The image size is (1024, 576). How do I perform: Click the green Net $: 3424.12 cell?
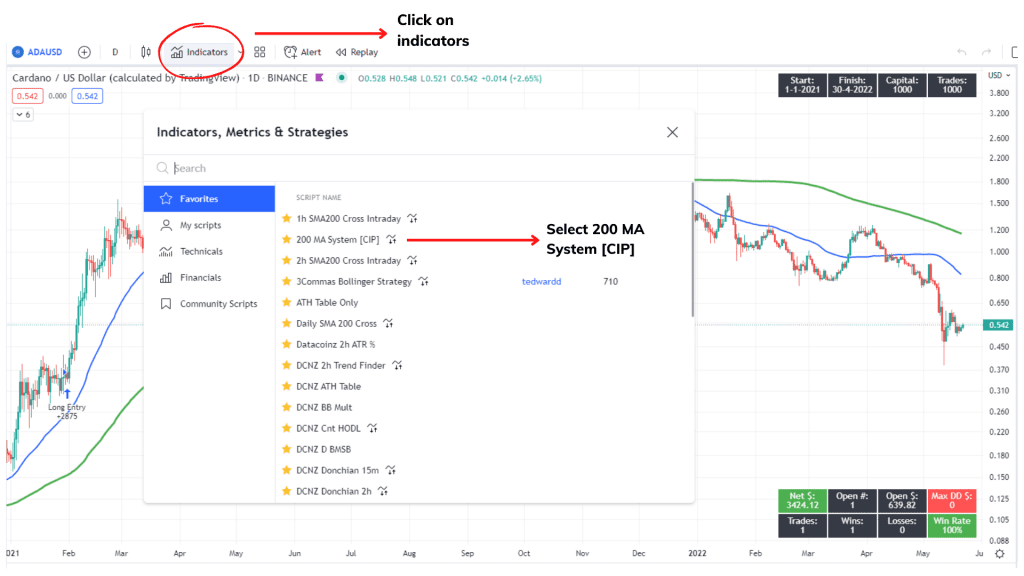click(803, 501)
